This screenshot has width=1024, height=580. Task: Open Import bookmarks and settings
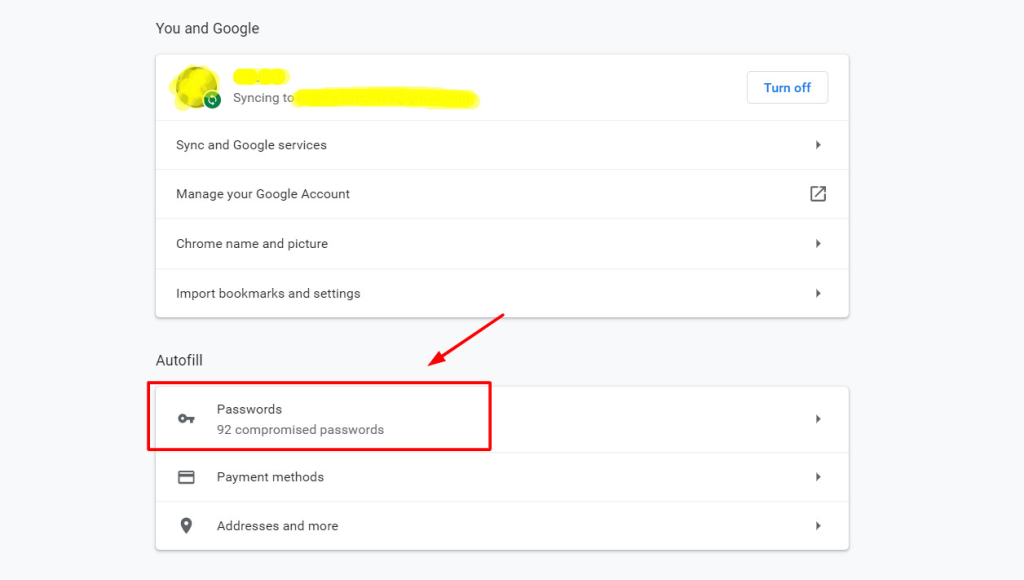point(502,293)
